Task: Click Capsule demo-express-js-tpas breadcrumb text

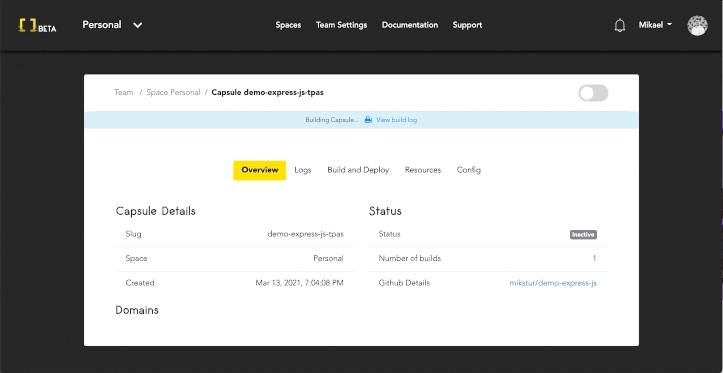Action: (x=267, y=93)
